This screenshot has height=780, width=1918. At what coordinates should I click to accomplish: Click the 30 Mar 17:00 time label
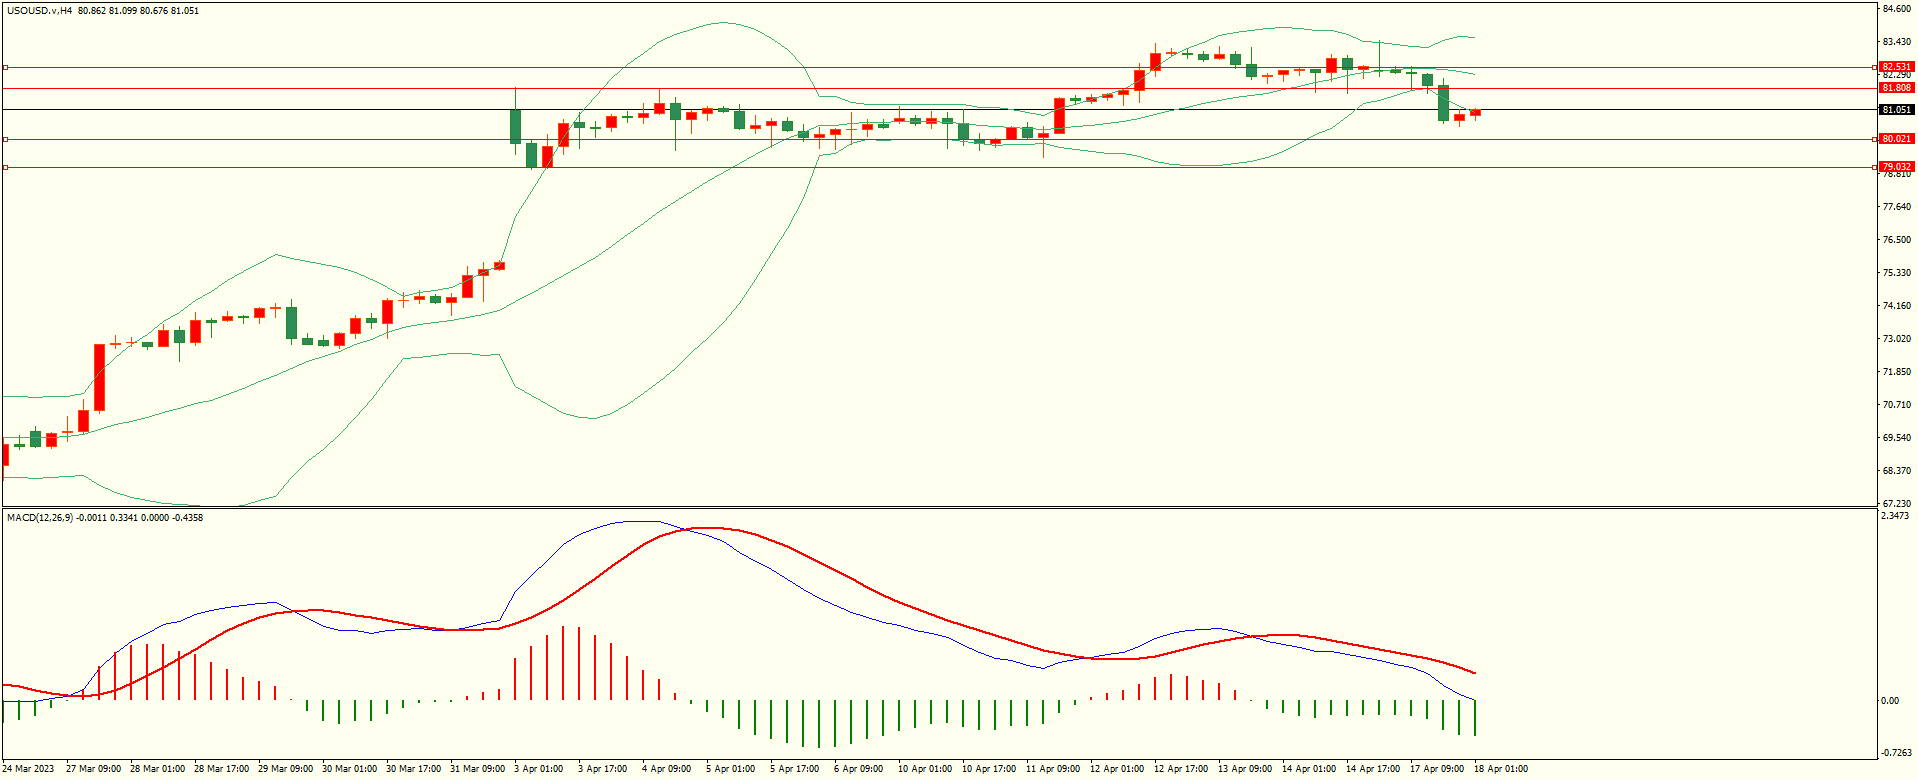(x=413, y=769)
